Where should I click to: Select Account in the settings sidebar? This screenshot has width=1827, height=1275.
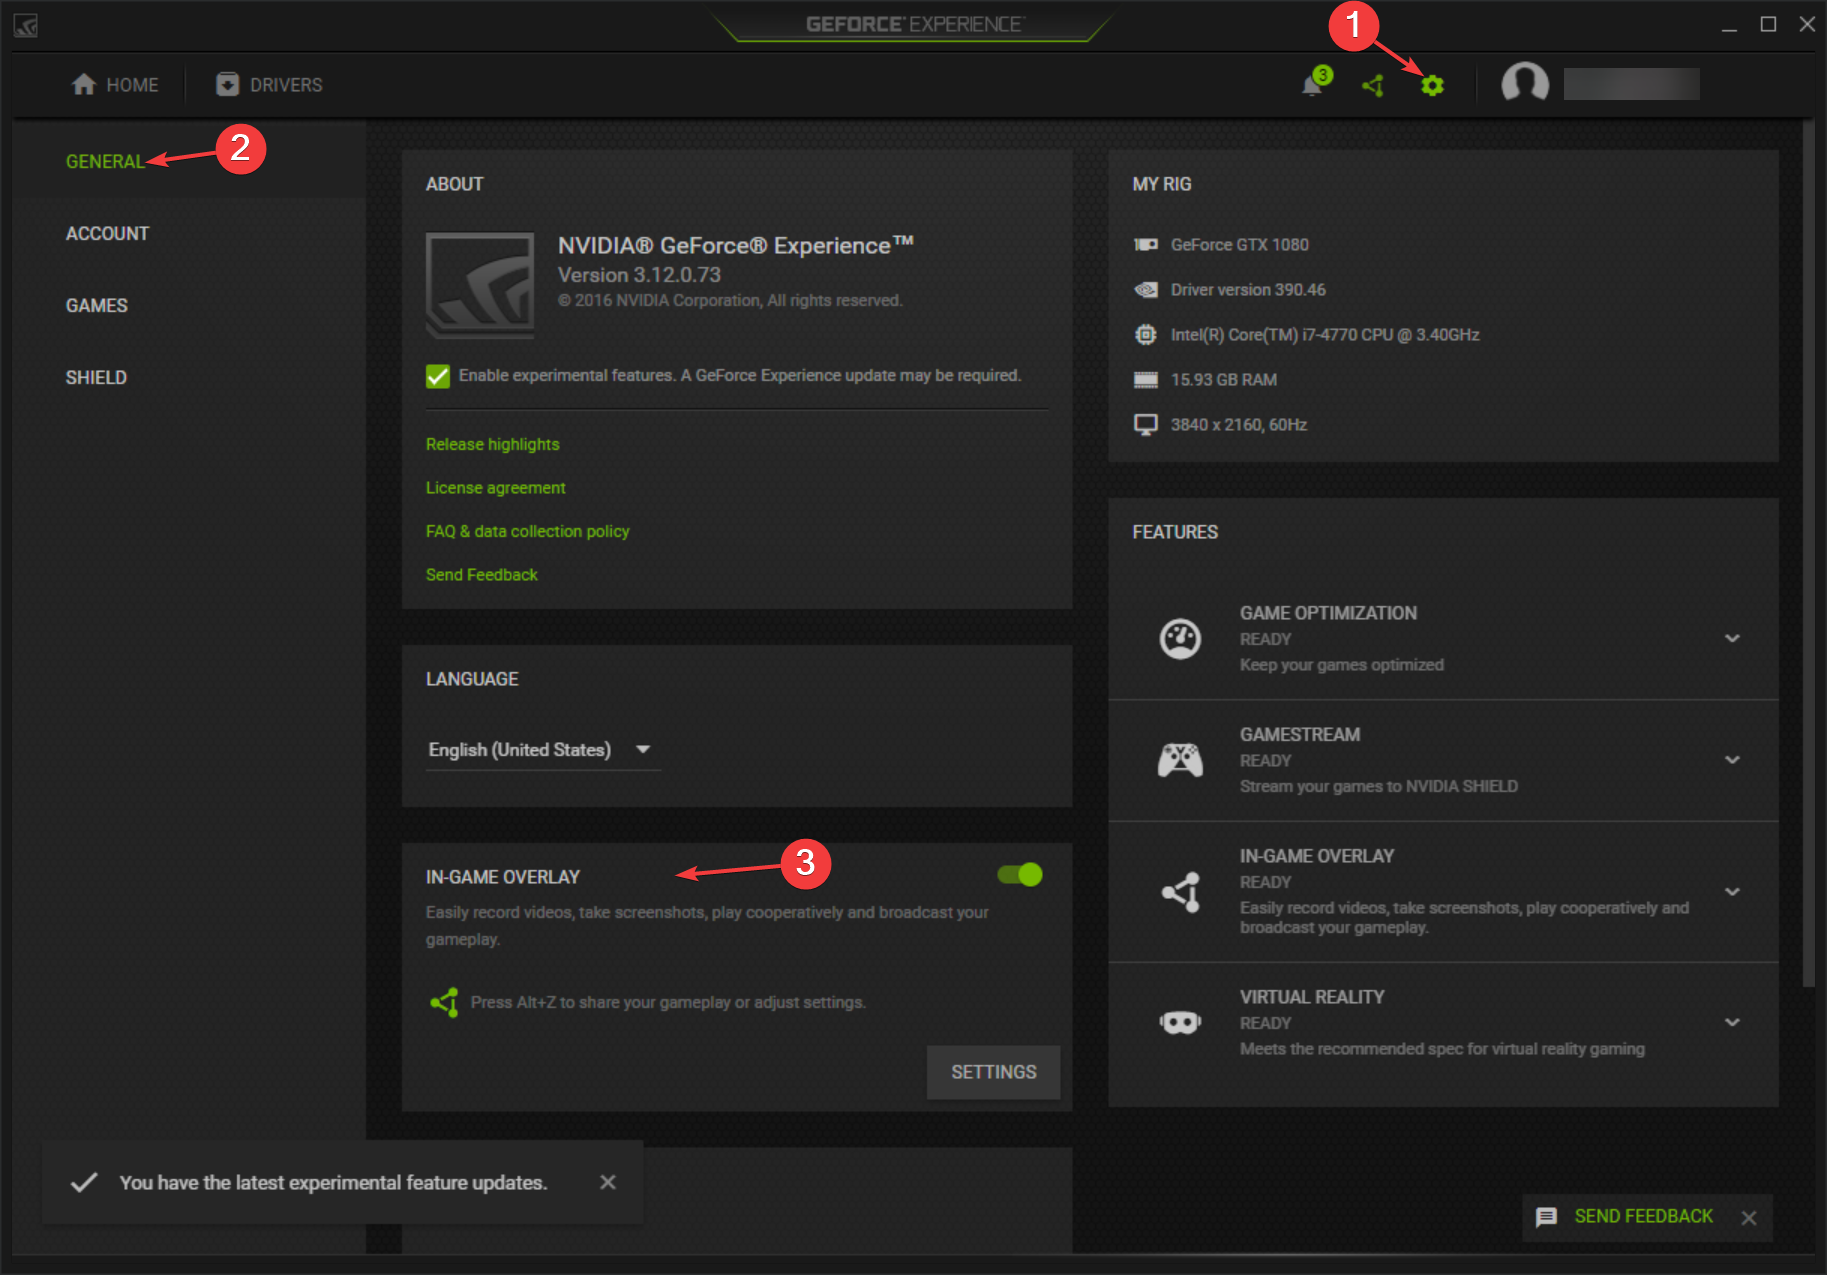(x=107, y=233)
